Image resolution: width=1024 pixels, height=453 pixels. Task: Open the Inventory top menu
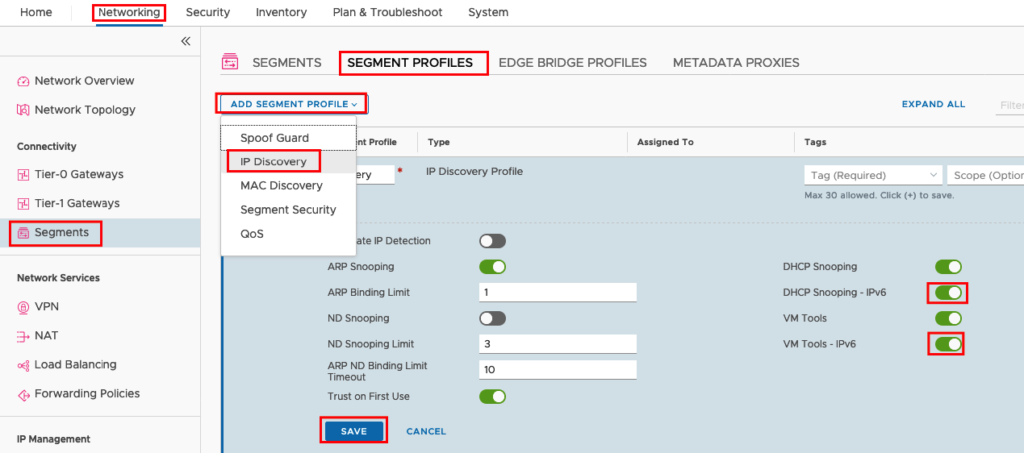281,12
